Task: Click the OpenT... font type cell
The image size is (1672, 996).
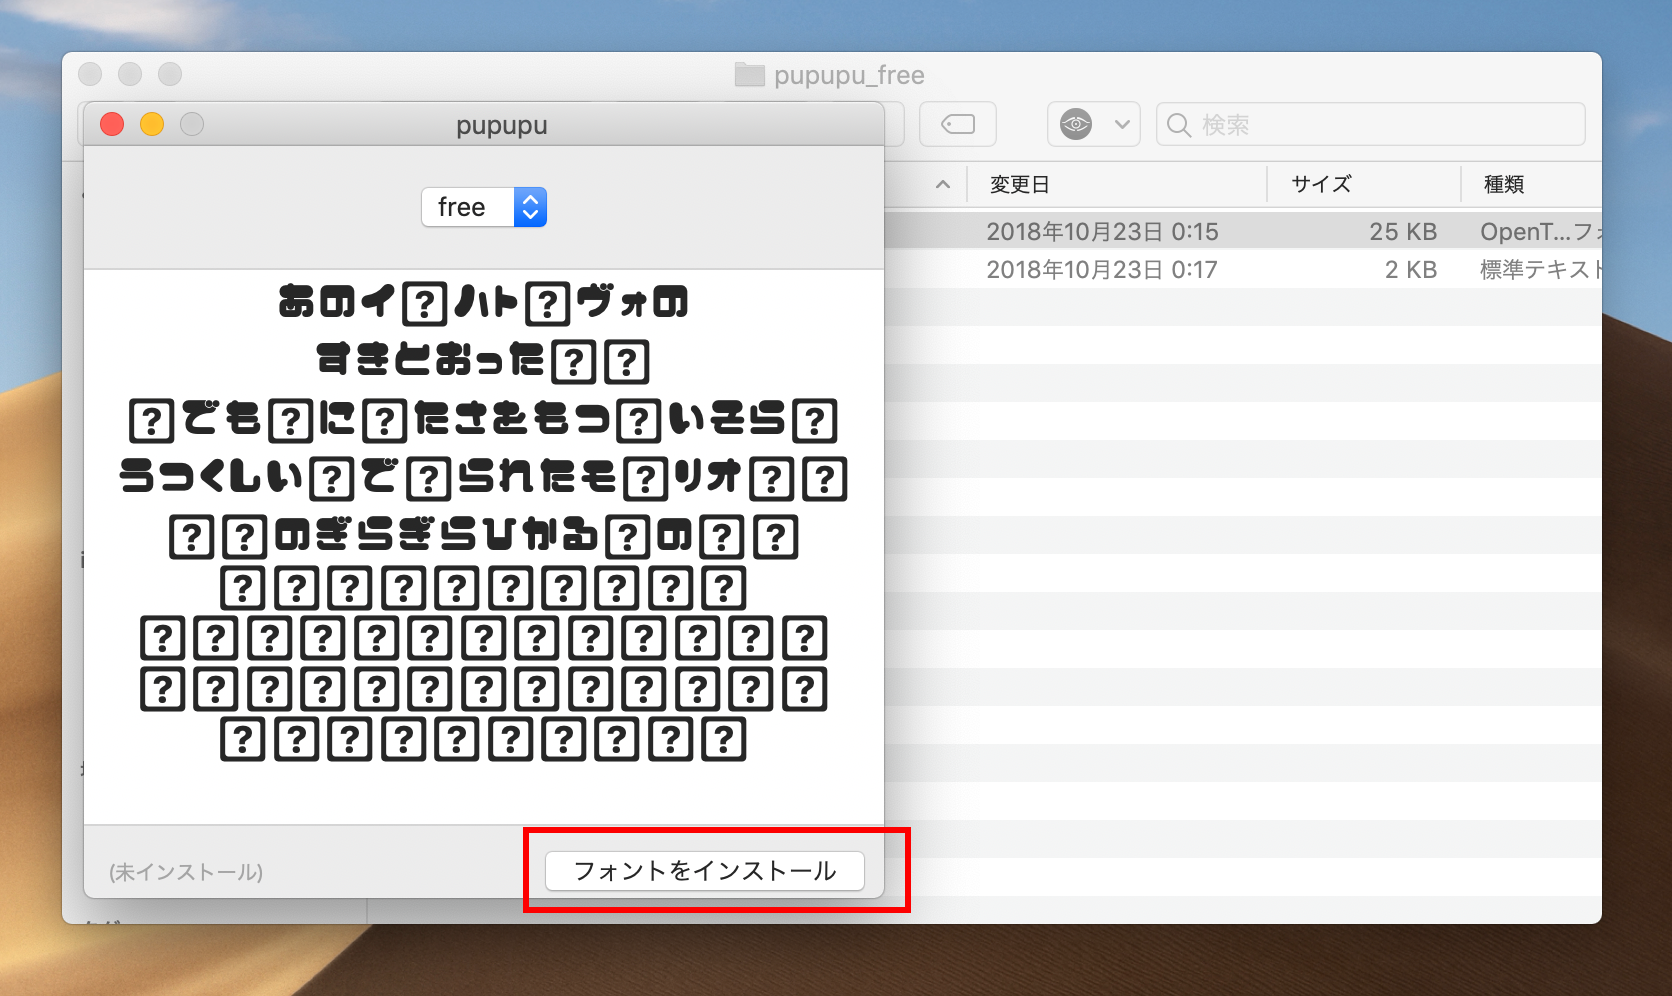Action: 1541,231
